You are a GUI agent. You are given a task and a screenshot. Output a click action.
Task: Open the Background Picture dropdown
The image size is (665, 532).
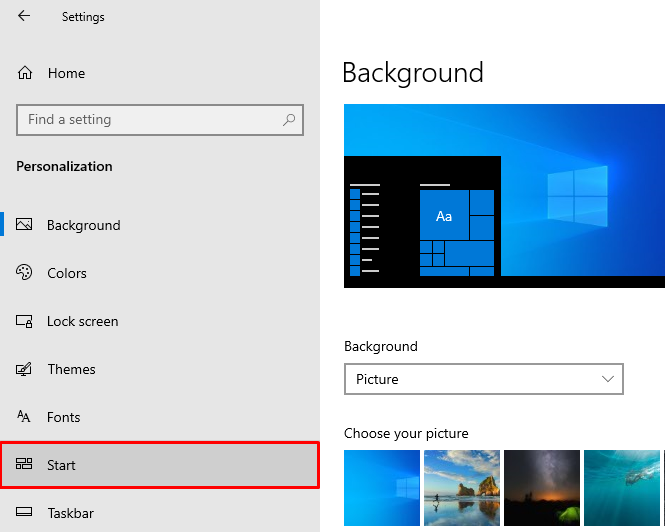483,379
